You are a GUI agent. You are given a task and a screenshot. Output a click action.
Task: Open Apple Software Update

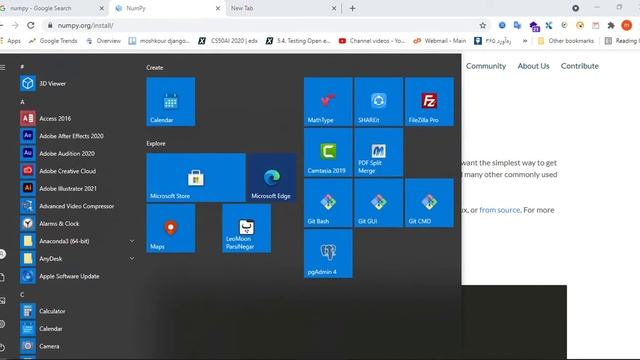[77, 276]
